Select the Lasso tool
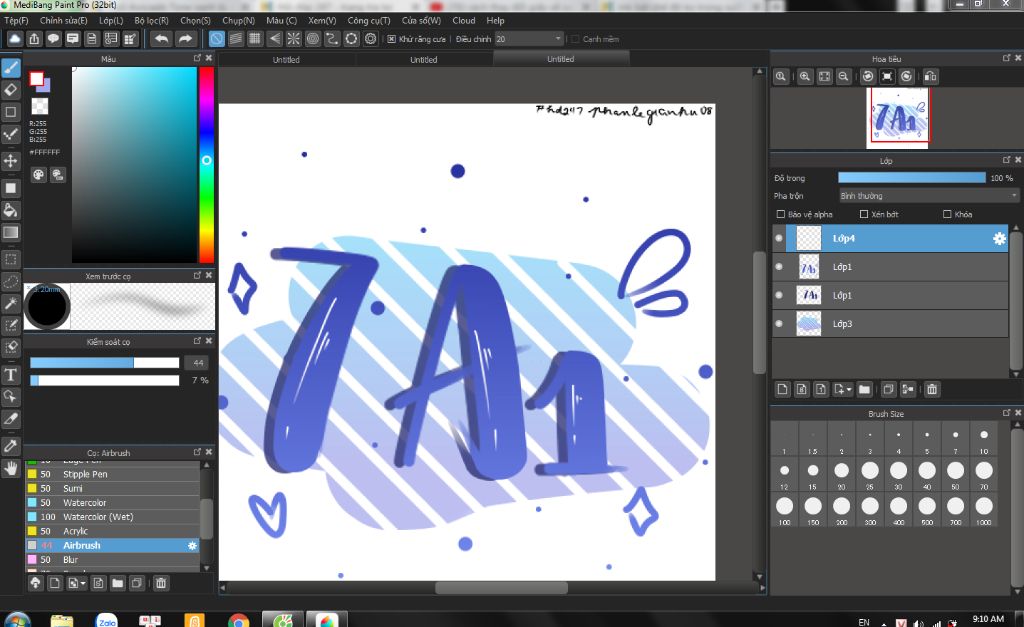1024x627 pixels. coord(10,281)
